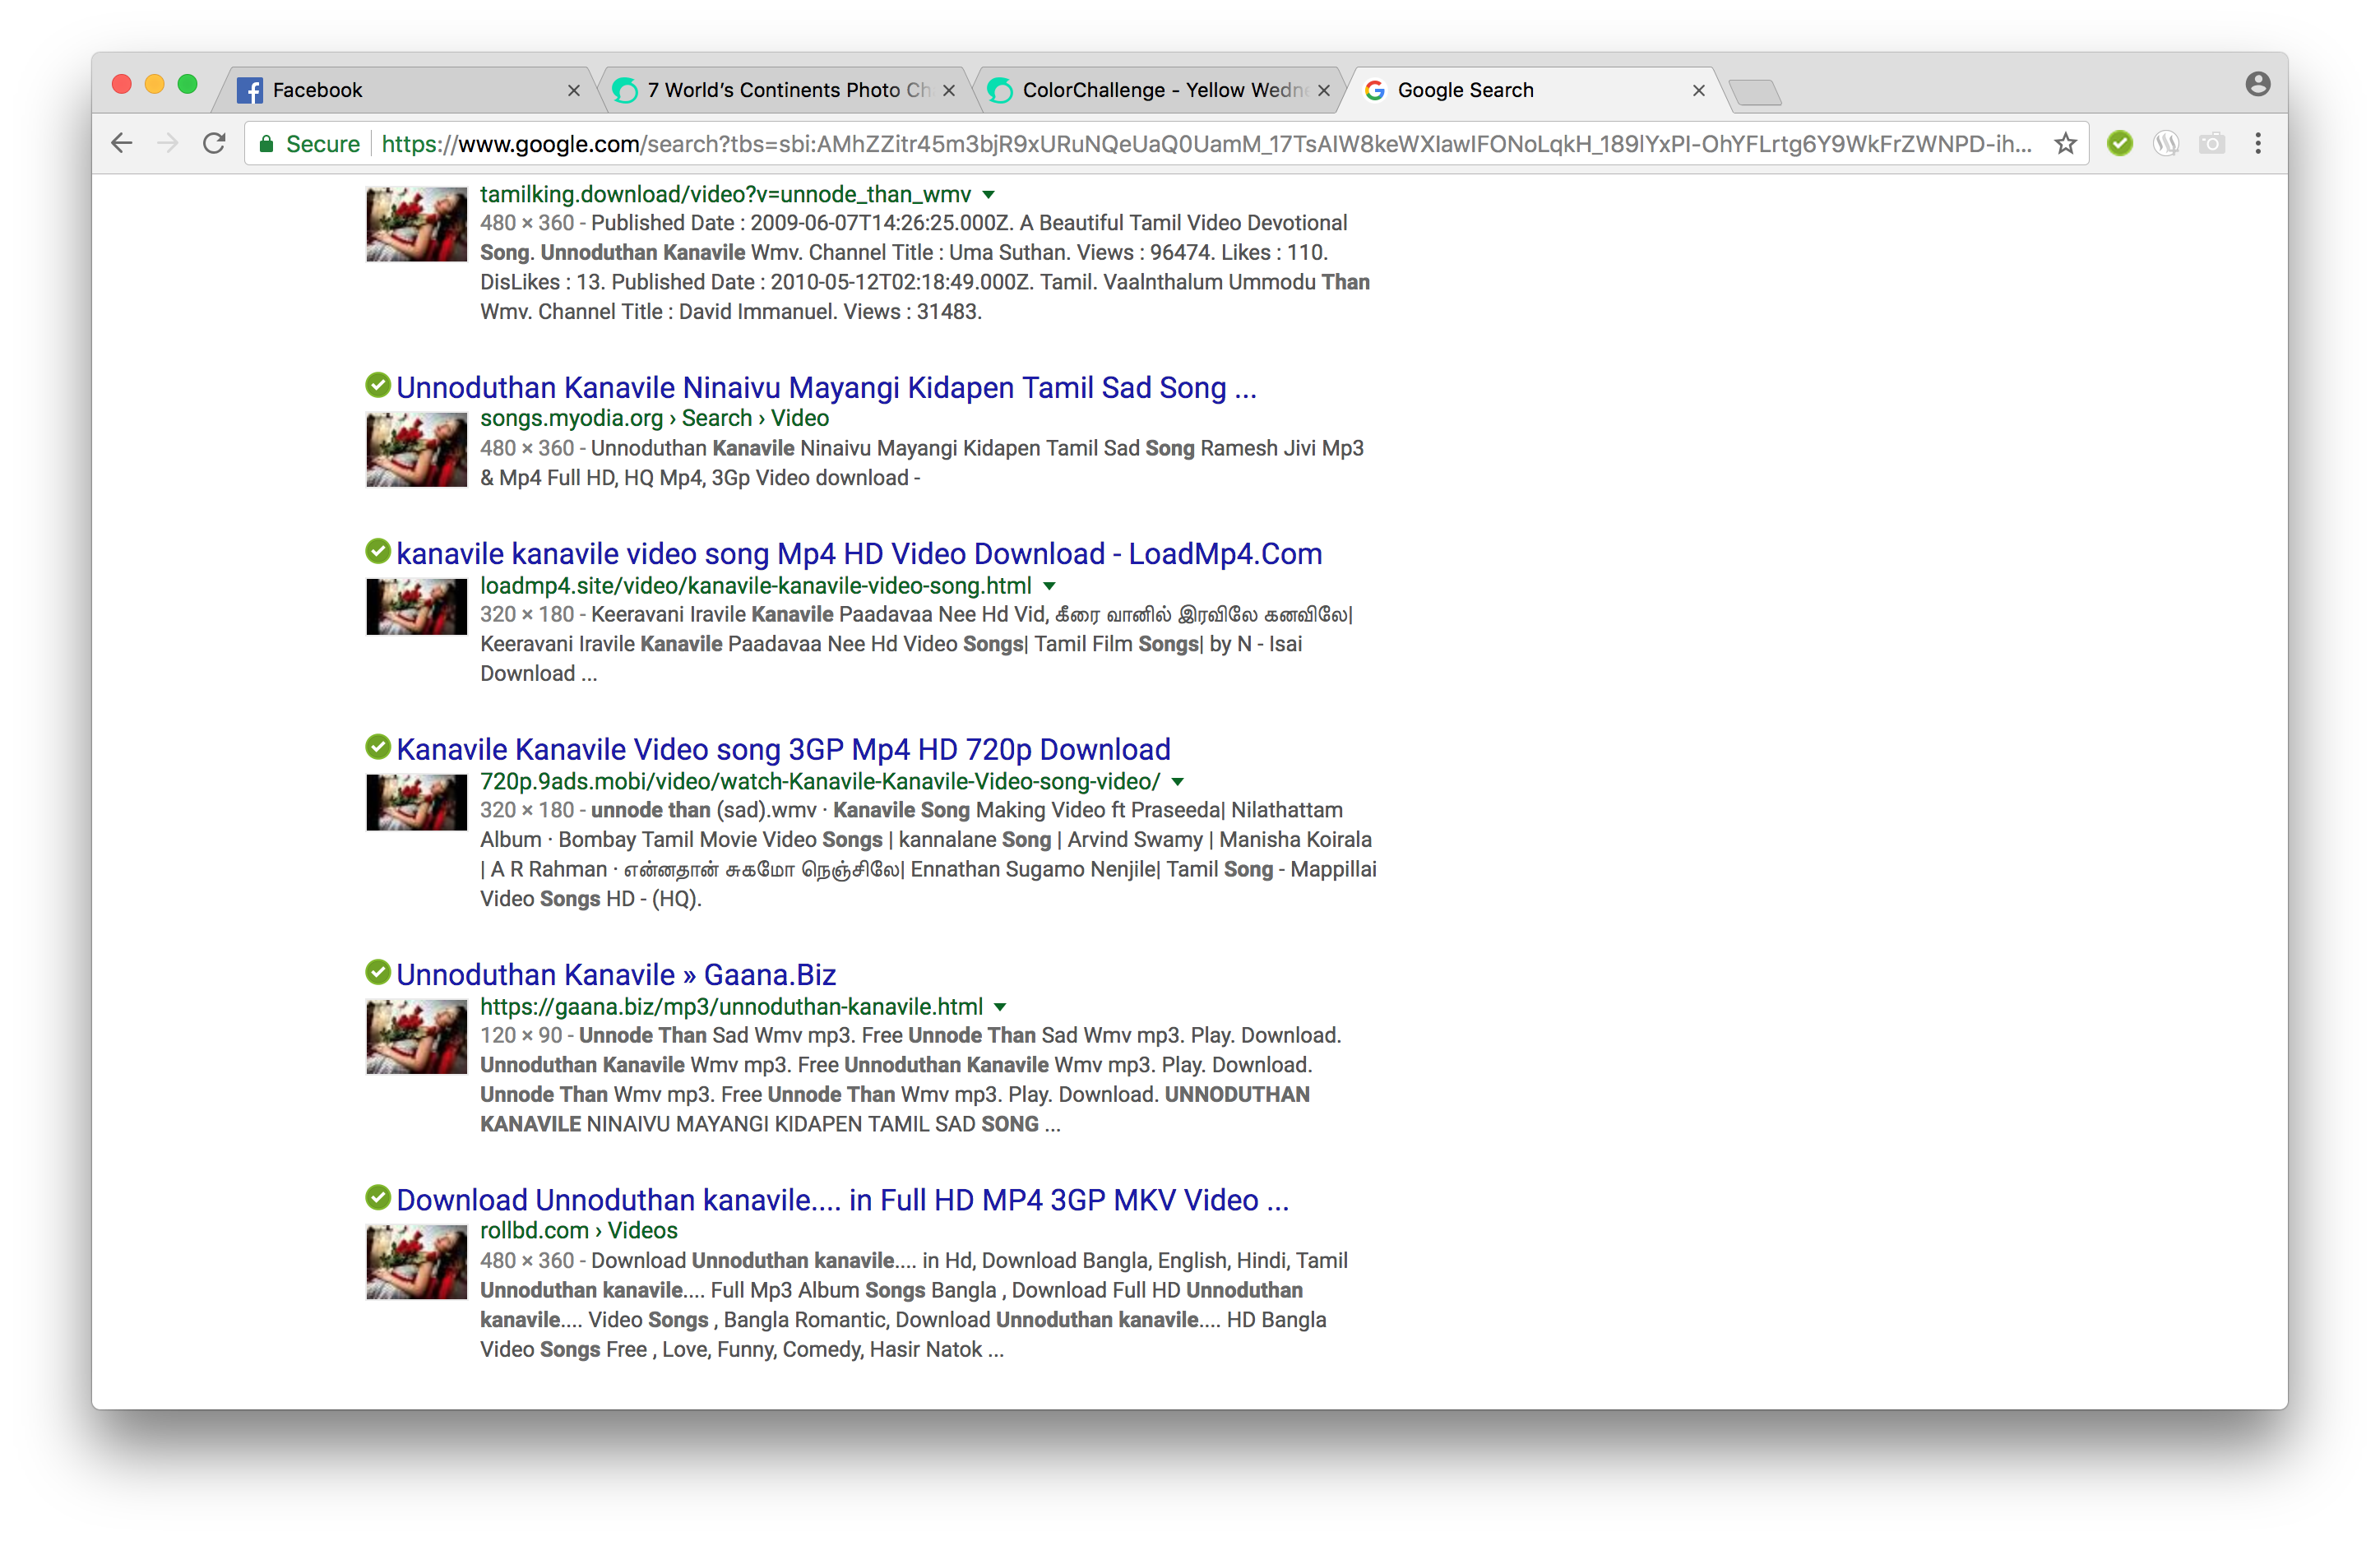
Task: Bookmark this page with the star icon
Action: coord(2065,143)
